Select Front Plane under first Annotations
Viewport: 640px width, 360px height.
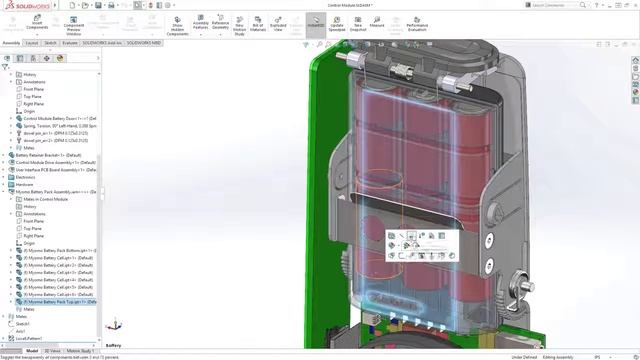click(x=33, y=89)
